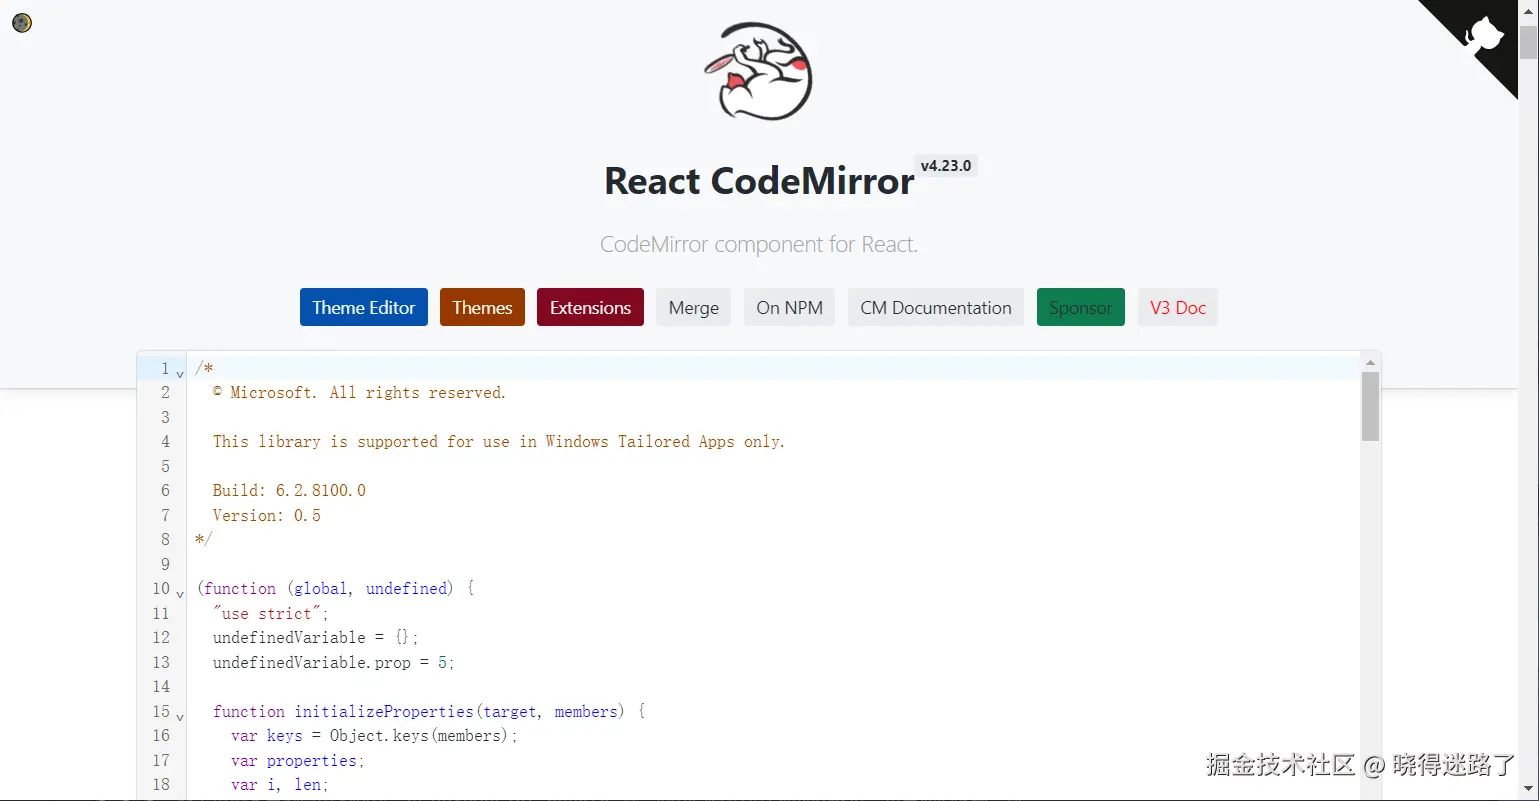Click the green Sponsor button
Image resolution: width=1539 pixels, height=801 pixels.
coord(1081,307)
